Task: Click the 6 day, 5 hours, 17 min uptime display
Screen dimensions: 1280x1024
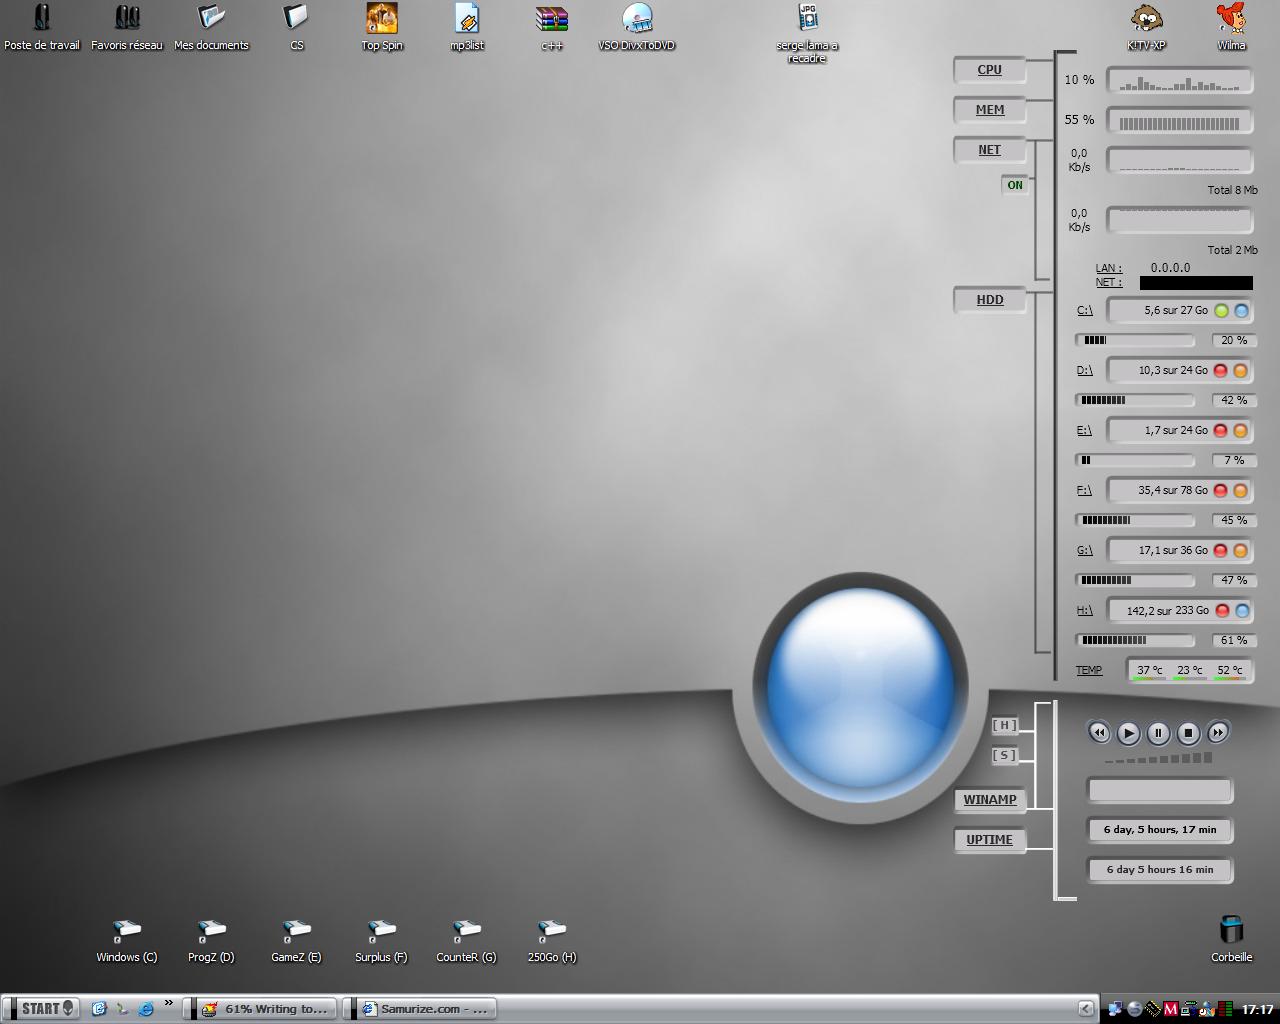Action: pyautogui.click(x=1160, y=830)
